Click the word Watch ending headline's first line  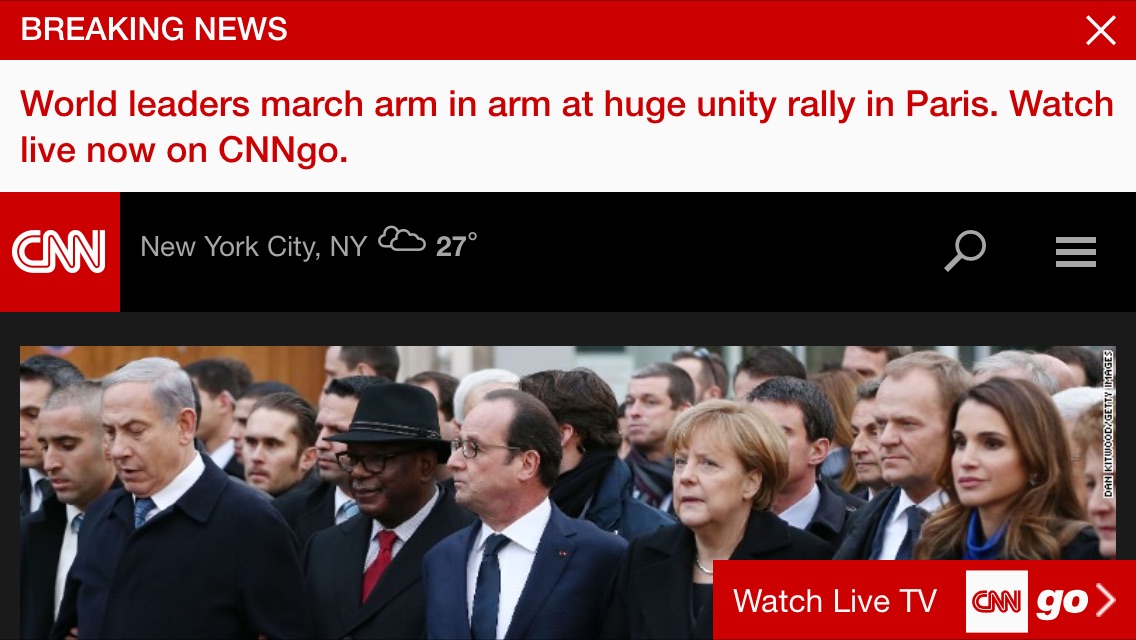[1061, 104]
